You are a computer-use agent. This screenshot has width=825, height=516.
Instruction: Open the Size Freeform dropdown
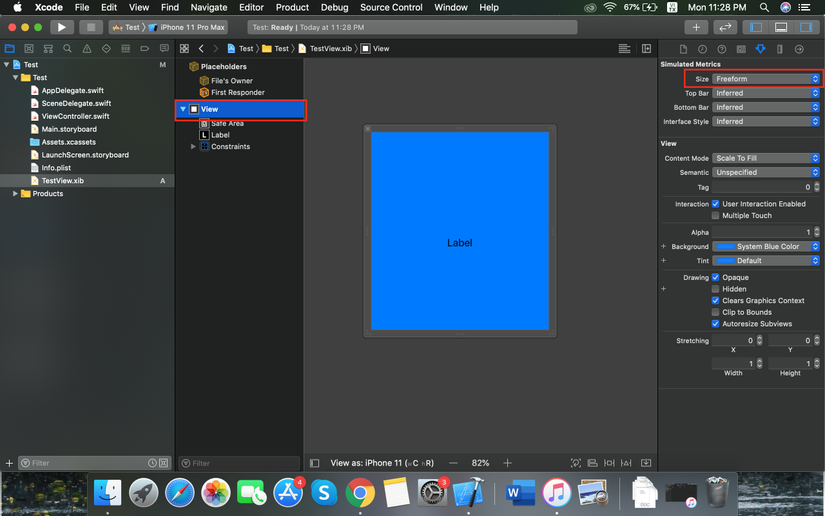(766, 79)
